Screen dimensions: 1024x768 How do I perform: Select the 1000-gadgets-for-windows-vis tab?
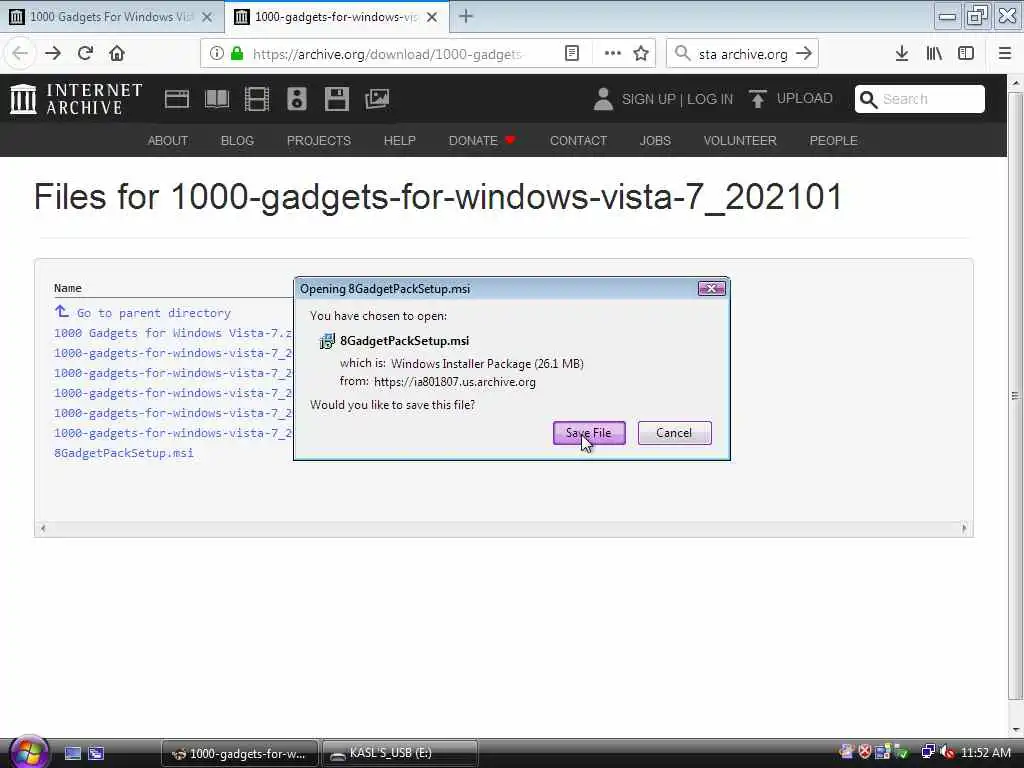click(x=336, y=17)
